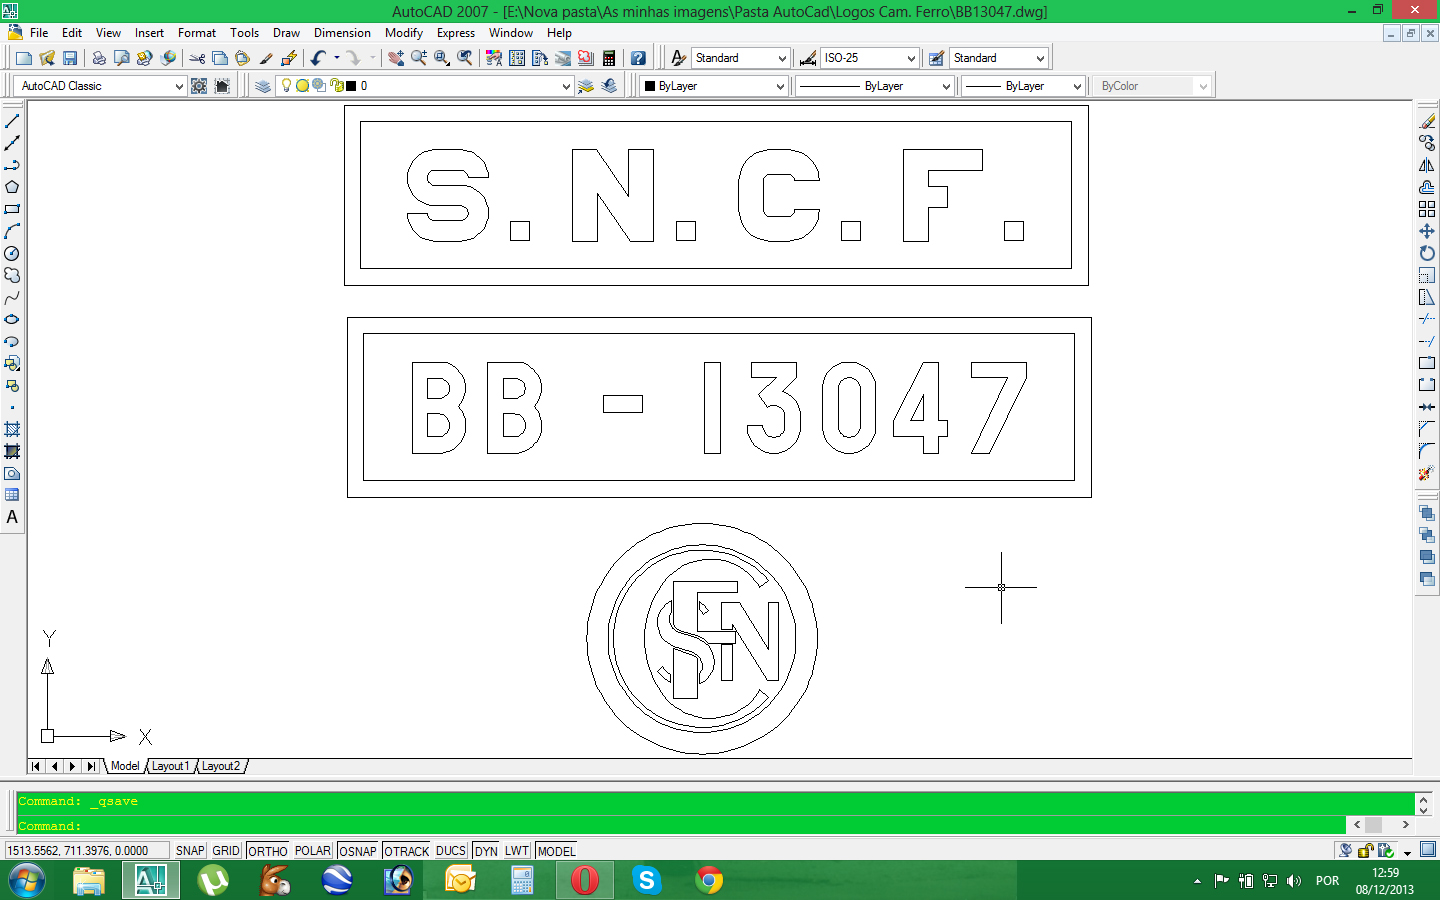Select the Line draw tool
Image resolution: width=1440 pixels, height=900 pixels.
click(x=12, y=121)
